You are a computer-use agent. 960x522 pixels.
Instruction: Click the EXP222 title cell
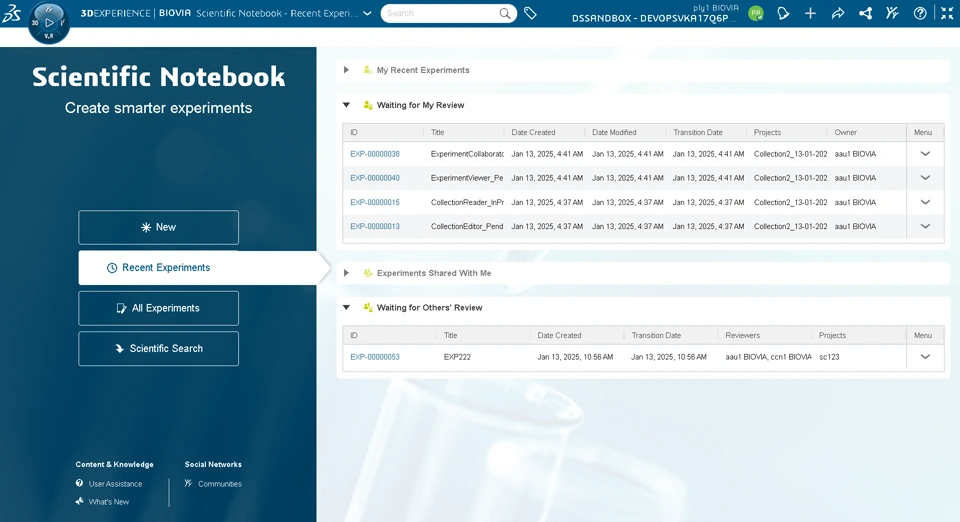[x=457, y=357]
